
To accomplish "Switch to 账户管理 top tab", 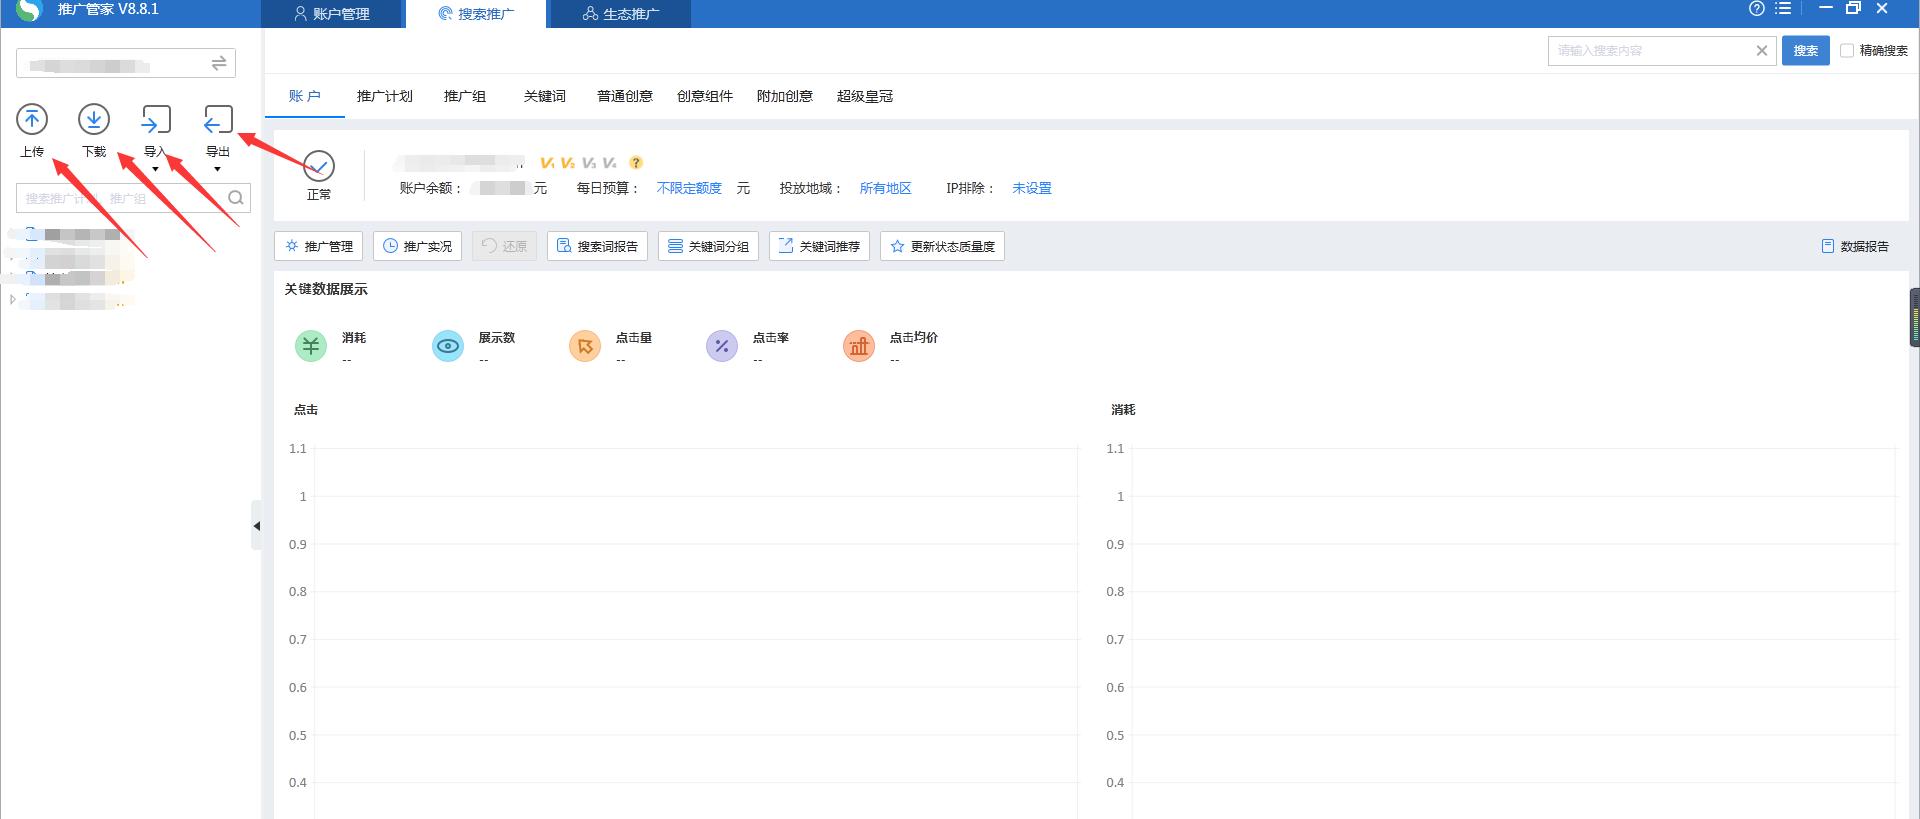I will (332, 14).
